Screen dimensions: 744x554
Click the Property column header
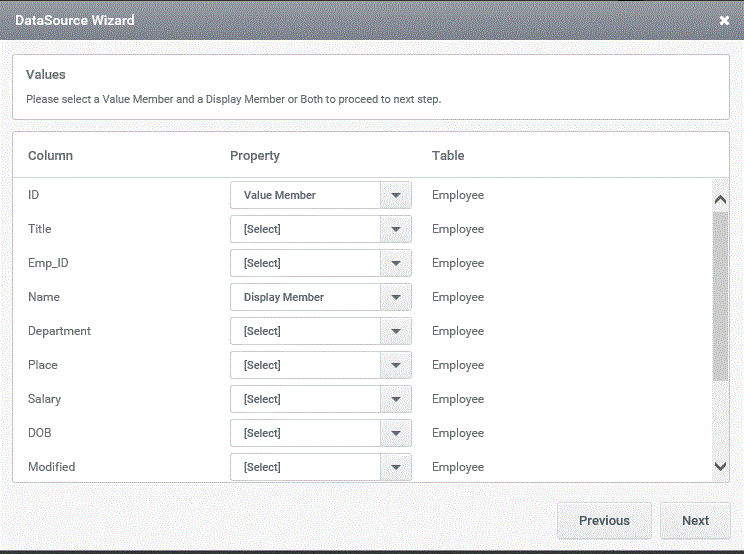[255, 156]
